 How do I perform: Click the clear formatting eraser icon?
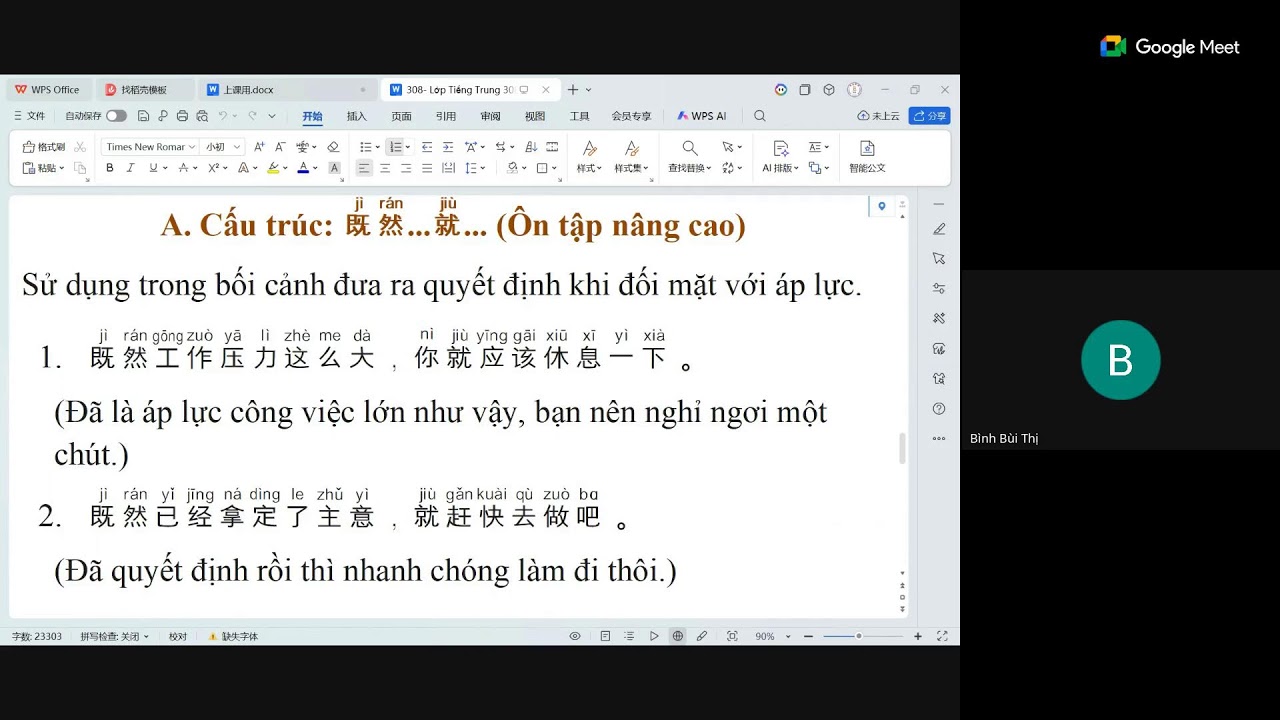point(333,147)
